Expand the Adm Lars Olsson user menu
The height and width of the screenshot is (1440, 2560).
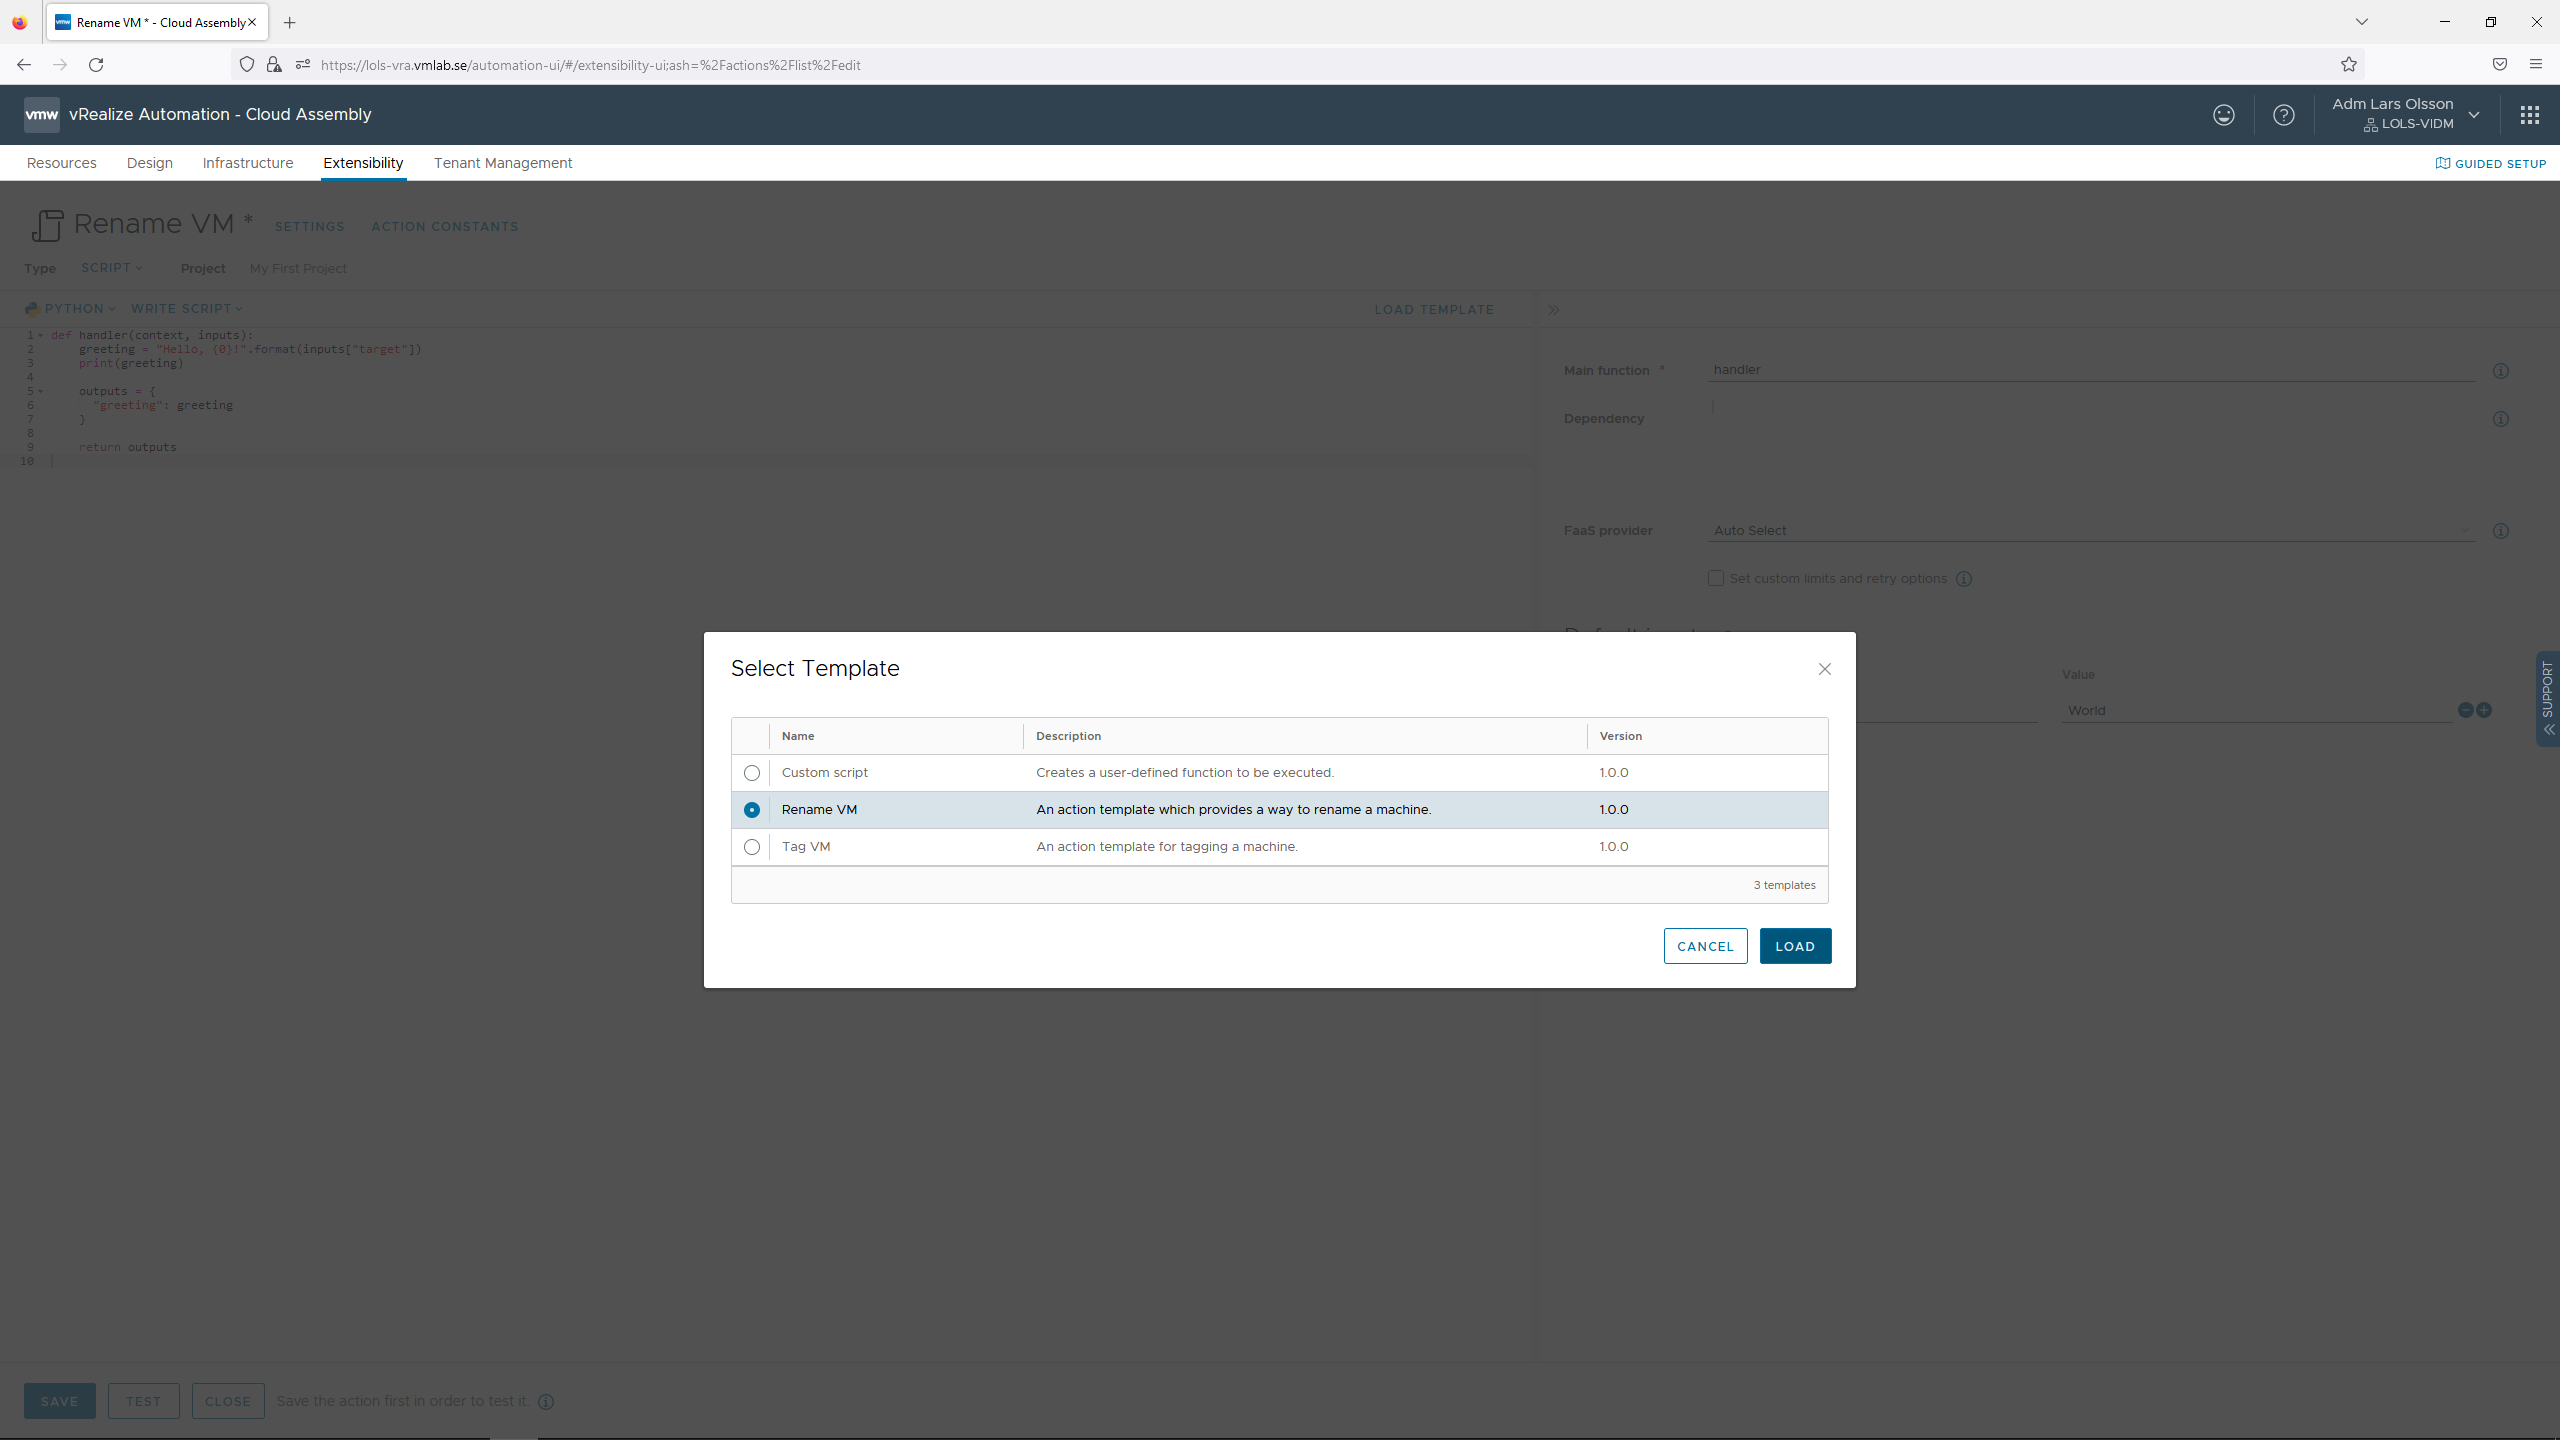click(x=2405, y=114)
